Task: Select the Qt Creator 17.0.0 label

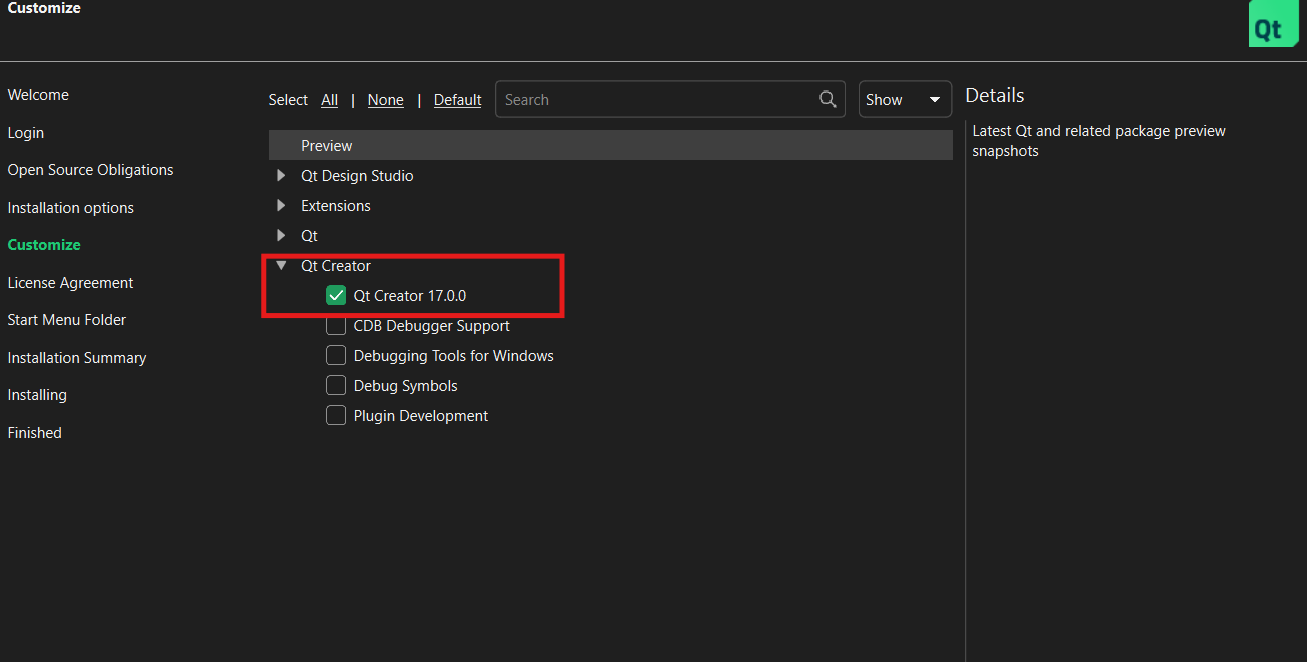Action: [x=410, y=296]
